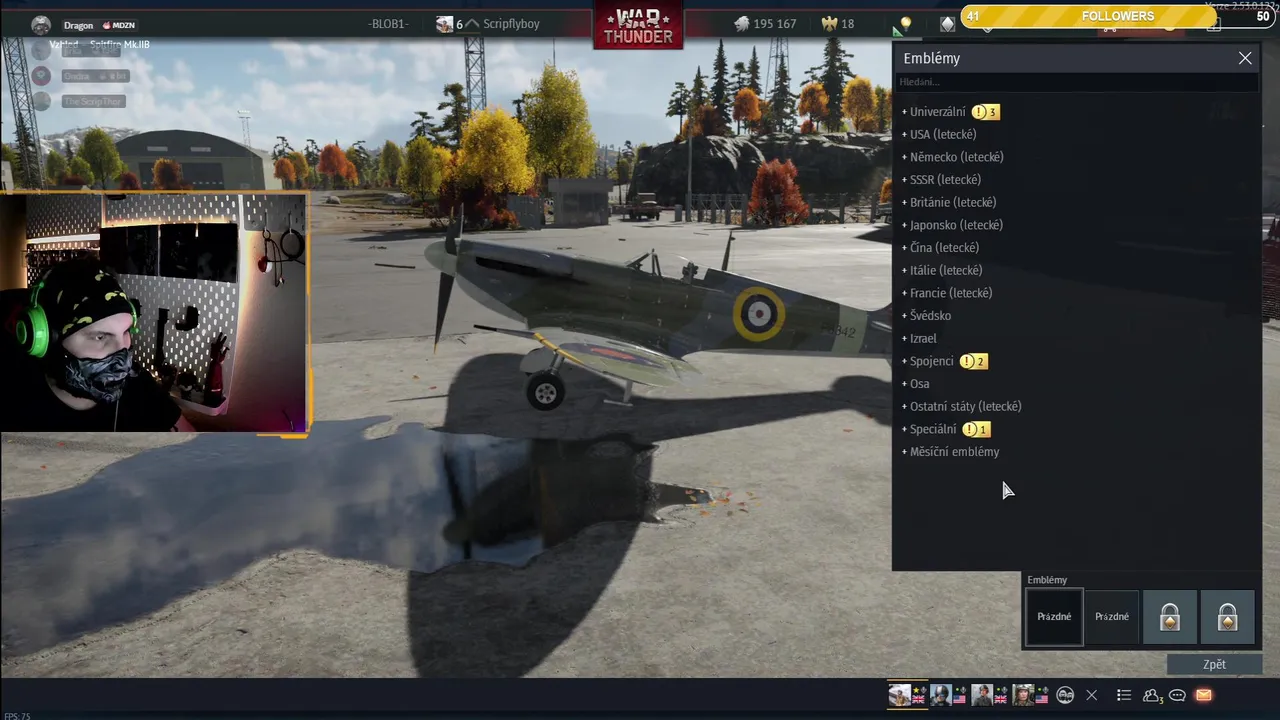Click the diamond icon next to the light bulb
Screen dimensions: 1280x720
(947, 24)
